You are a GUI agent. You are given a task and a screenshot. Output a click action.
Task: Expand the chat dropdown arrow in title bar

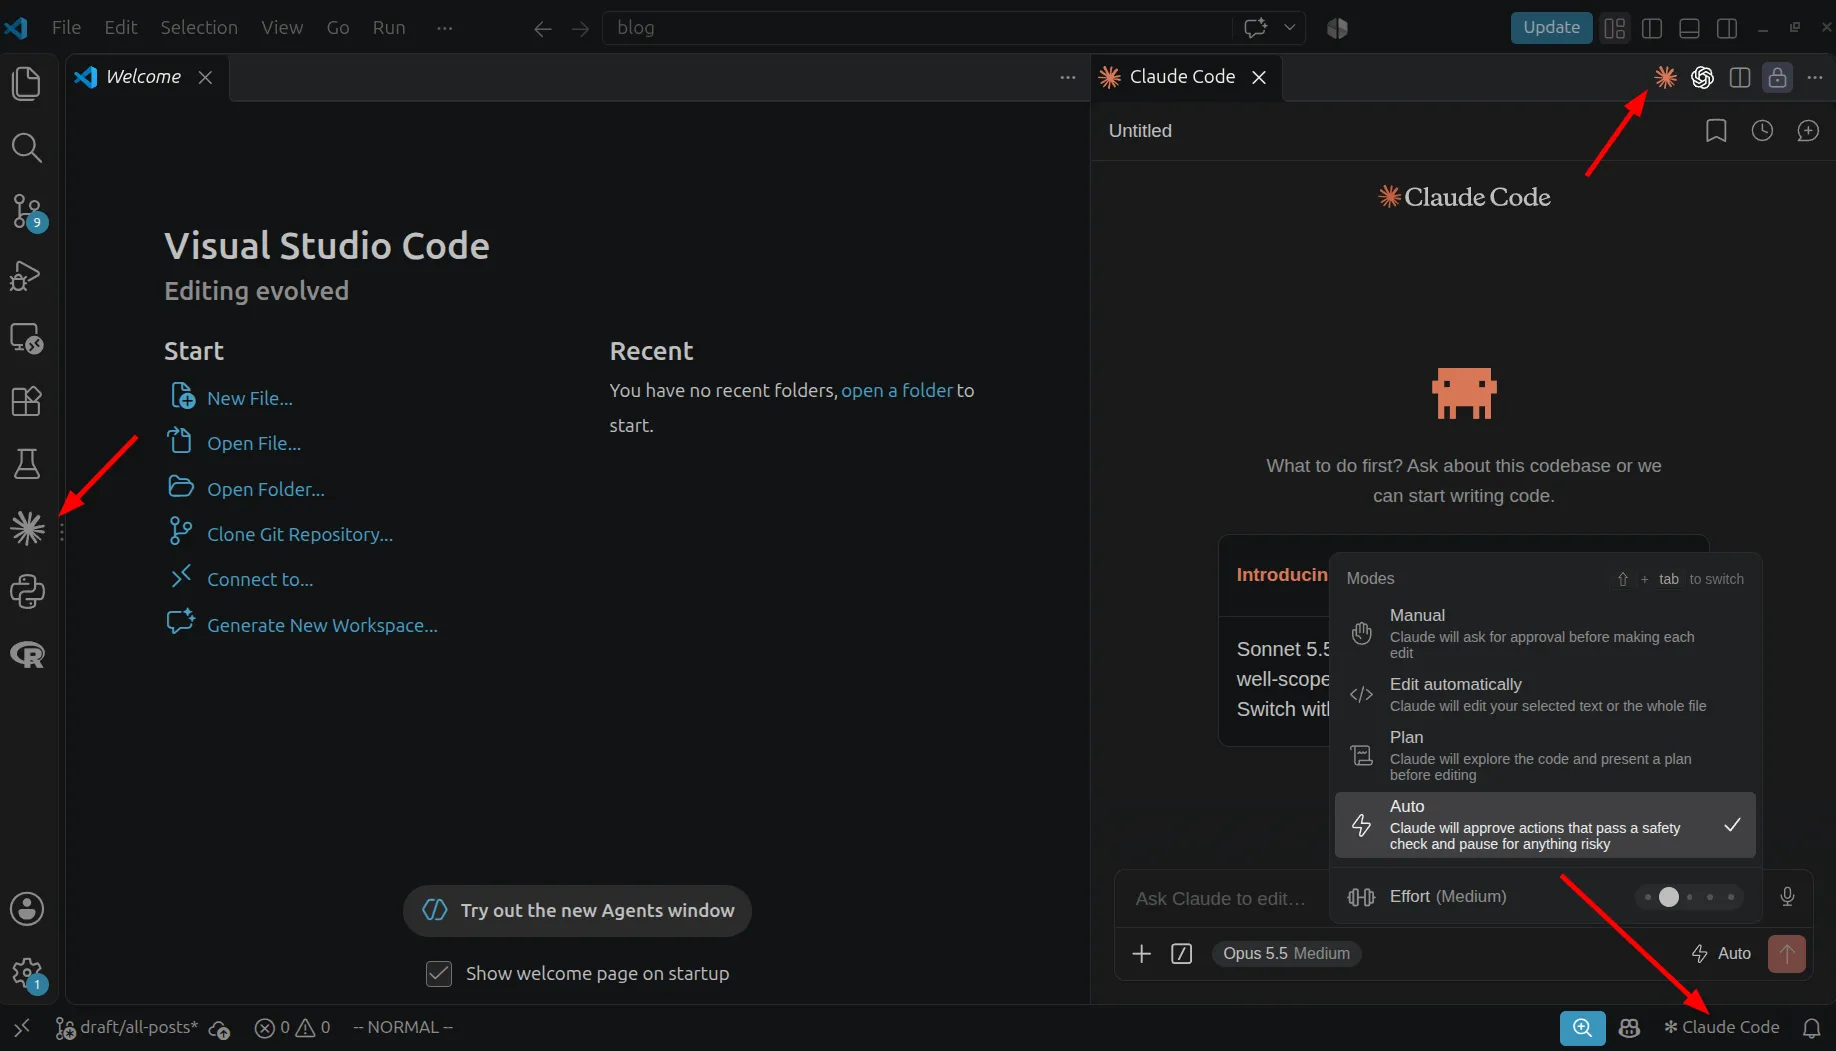[x=1289, y=28]
